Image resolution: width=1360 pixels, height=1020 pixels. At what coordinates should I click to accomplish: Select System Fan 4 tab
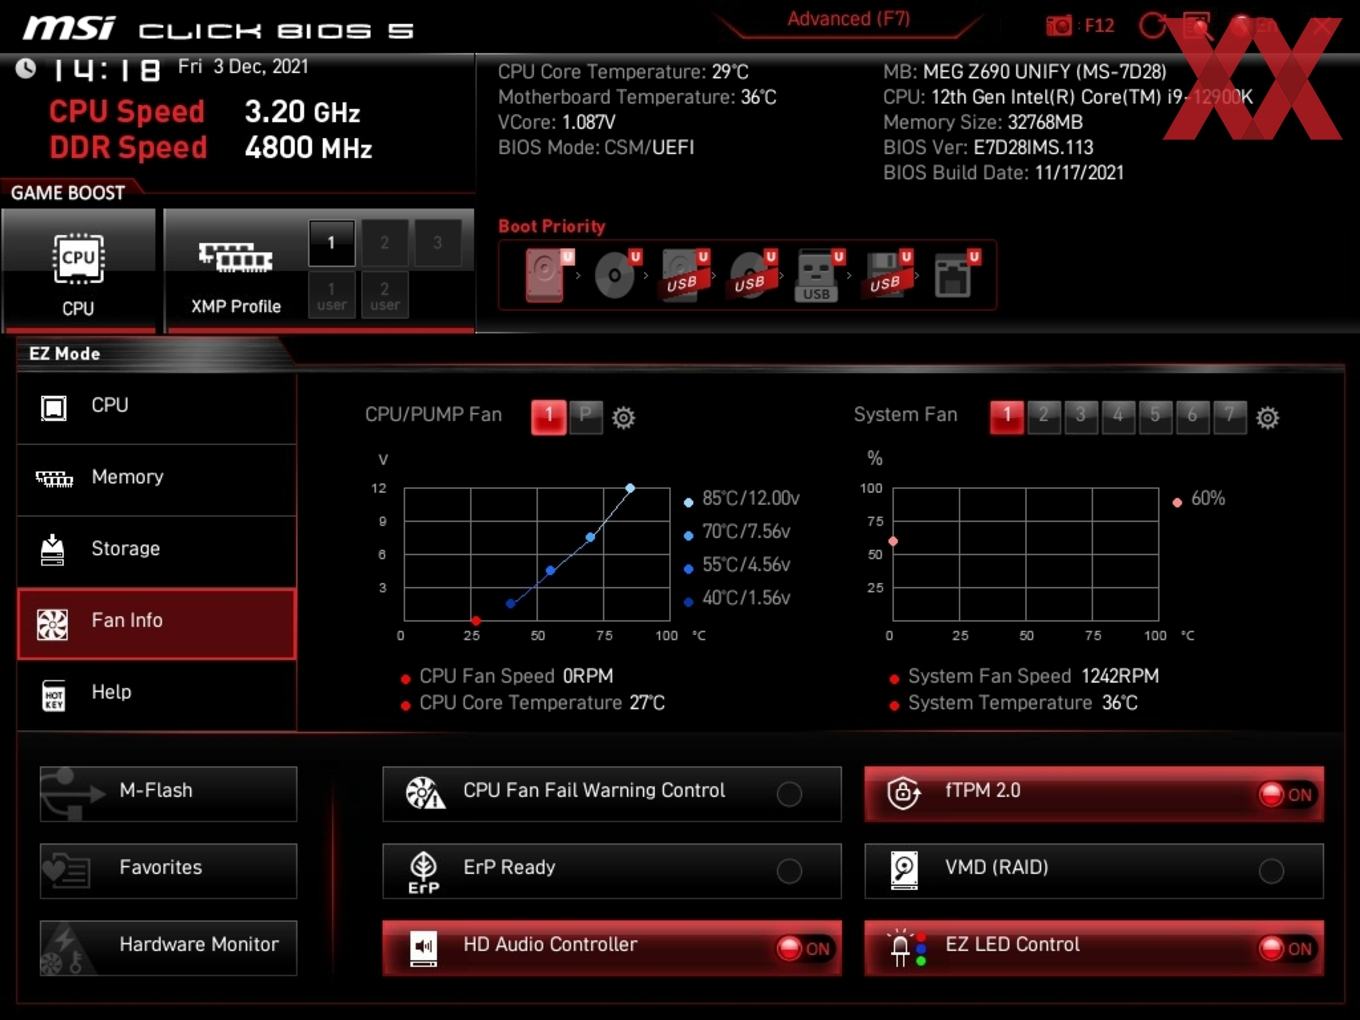(1118, 416)
